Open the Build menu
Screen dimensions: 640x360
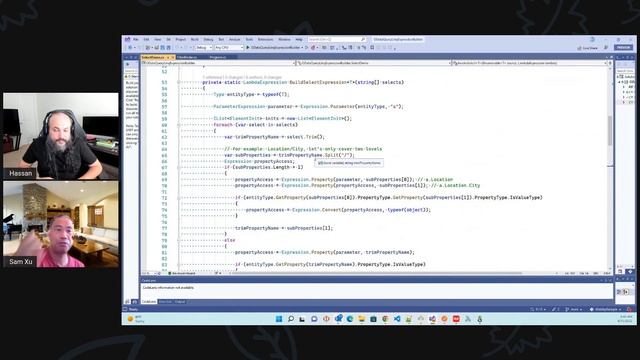click(x=195, y=40)
